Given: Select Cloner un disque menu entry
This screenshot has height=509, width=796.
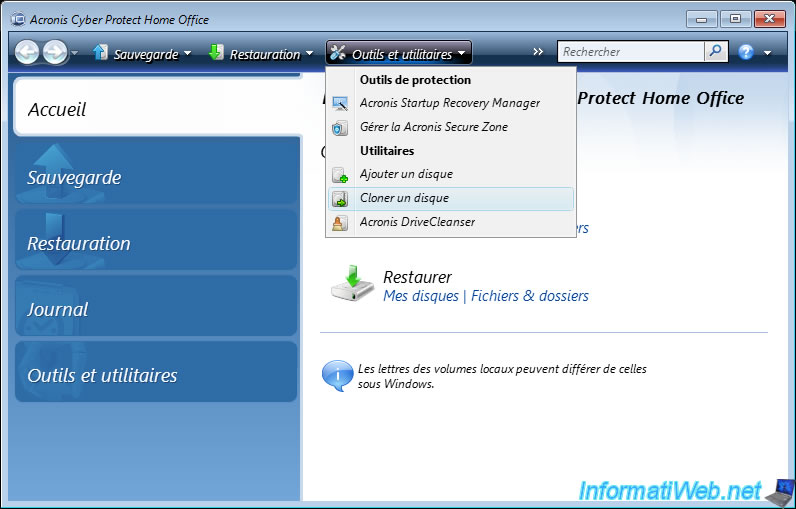Looking at the screenshot, I should click(404, 198).
